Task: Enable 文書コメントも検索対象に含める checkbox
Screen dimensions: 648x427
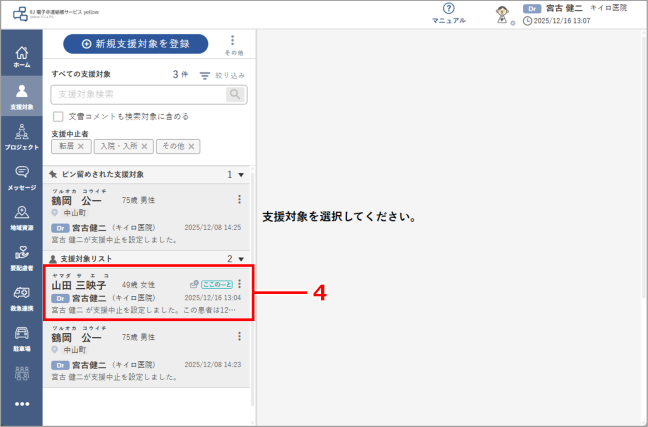Action: click(58, 117)
